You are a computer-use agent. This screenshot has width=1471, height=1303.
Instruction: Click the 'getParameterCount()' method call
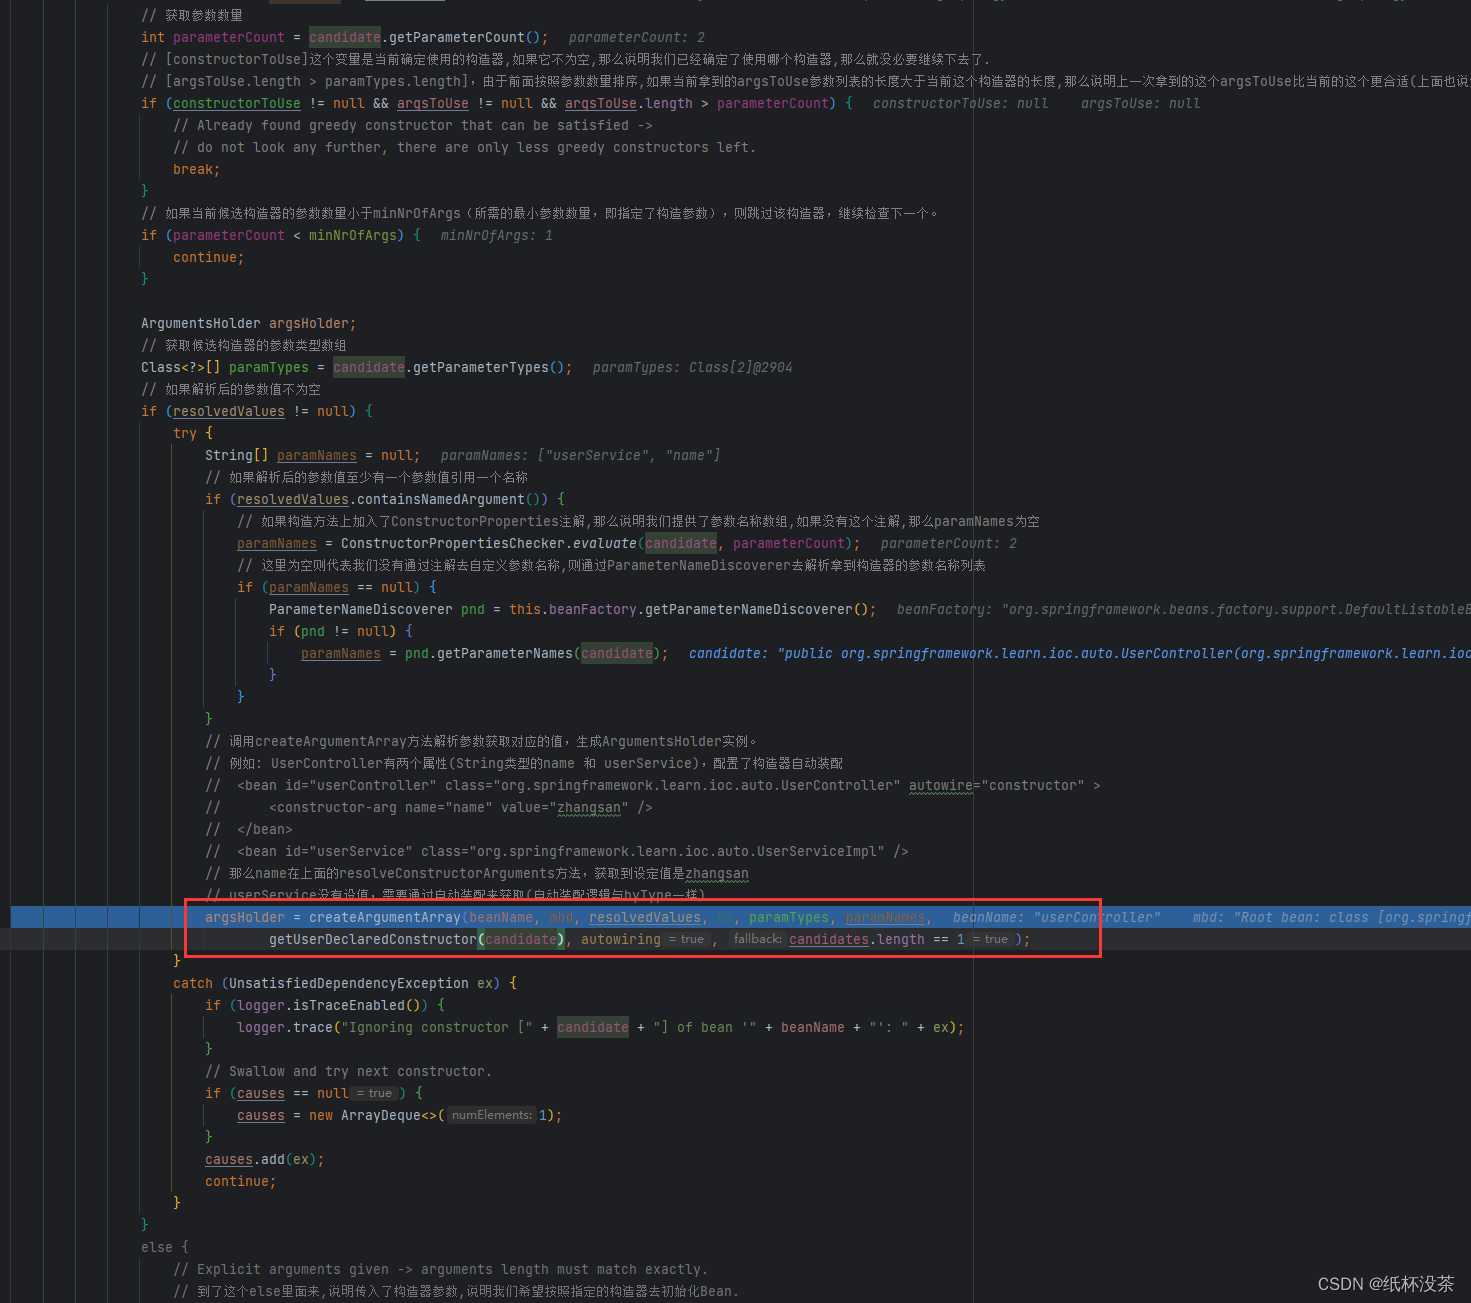pyautogui.click(x=468, y=37)
